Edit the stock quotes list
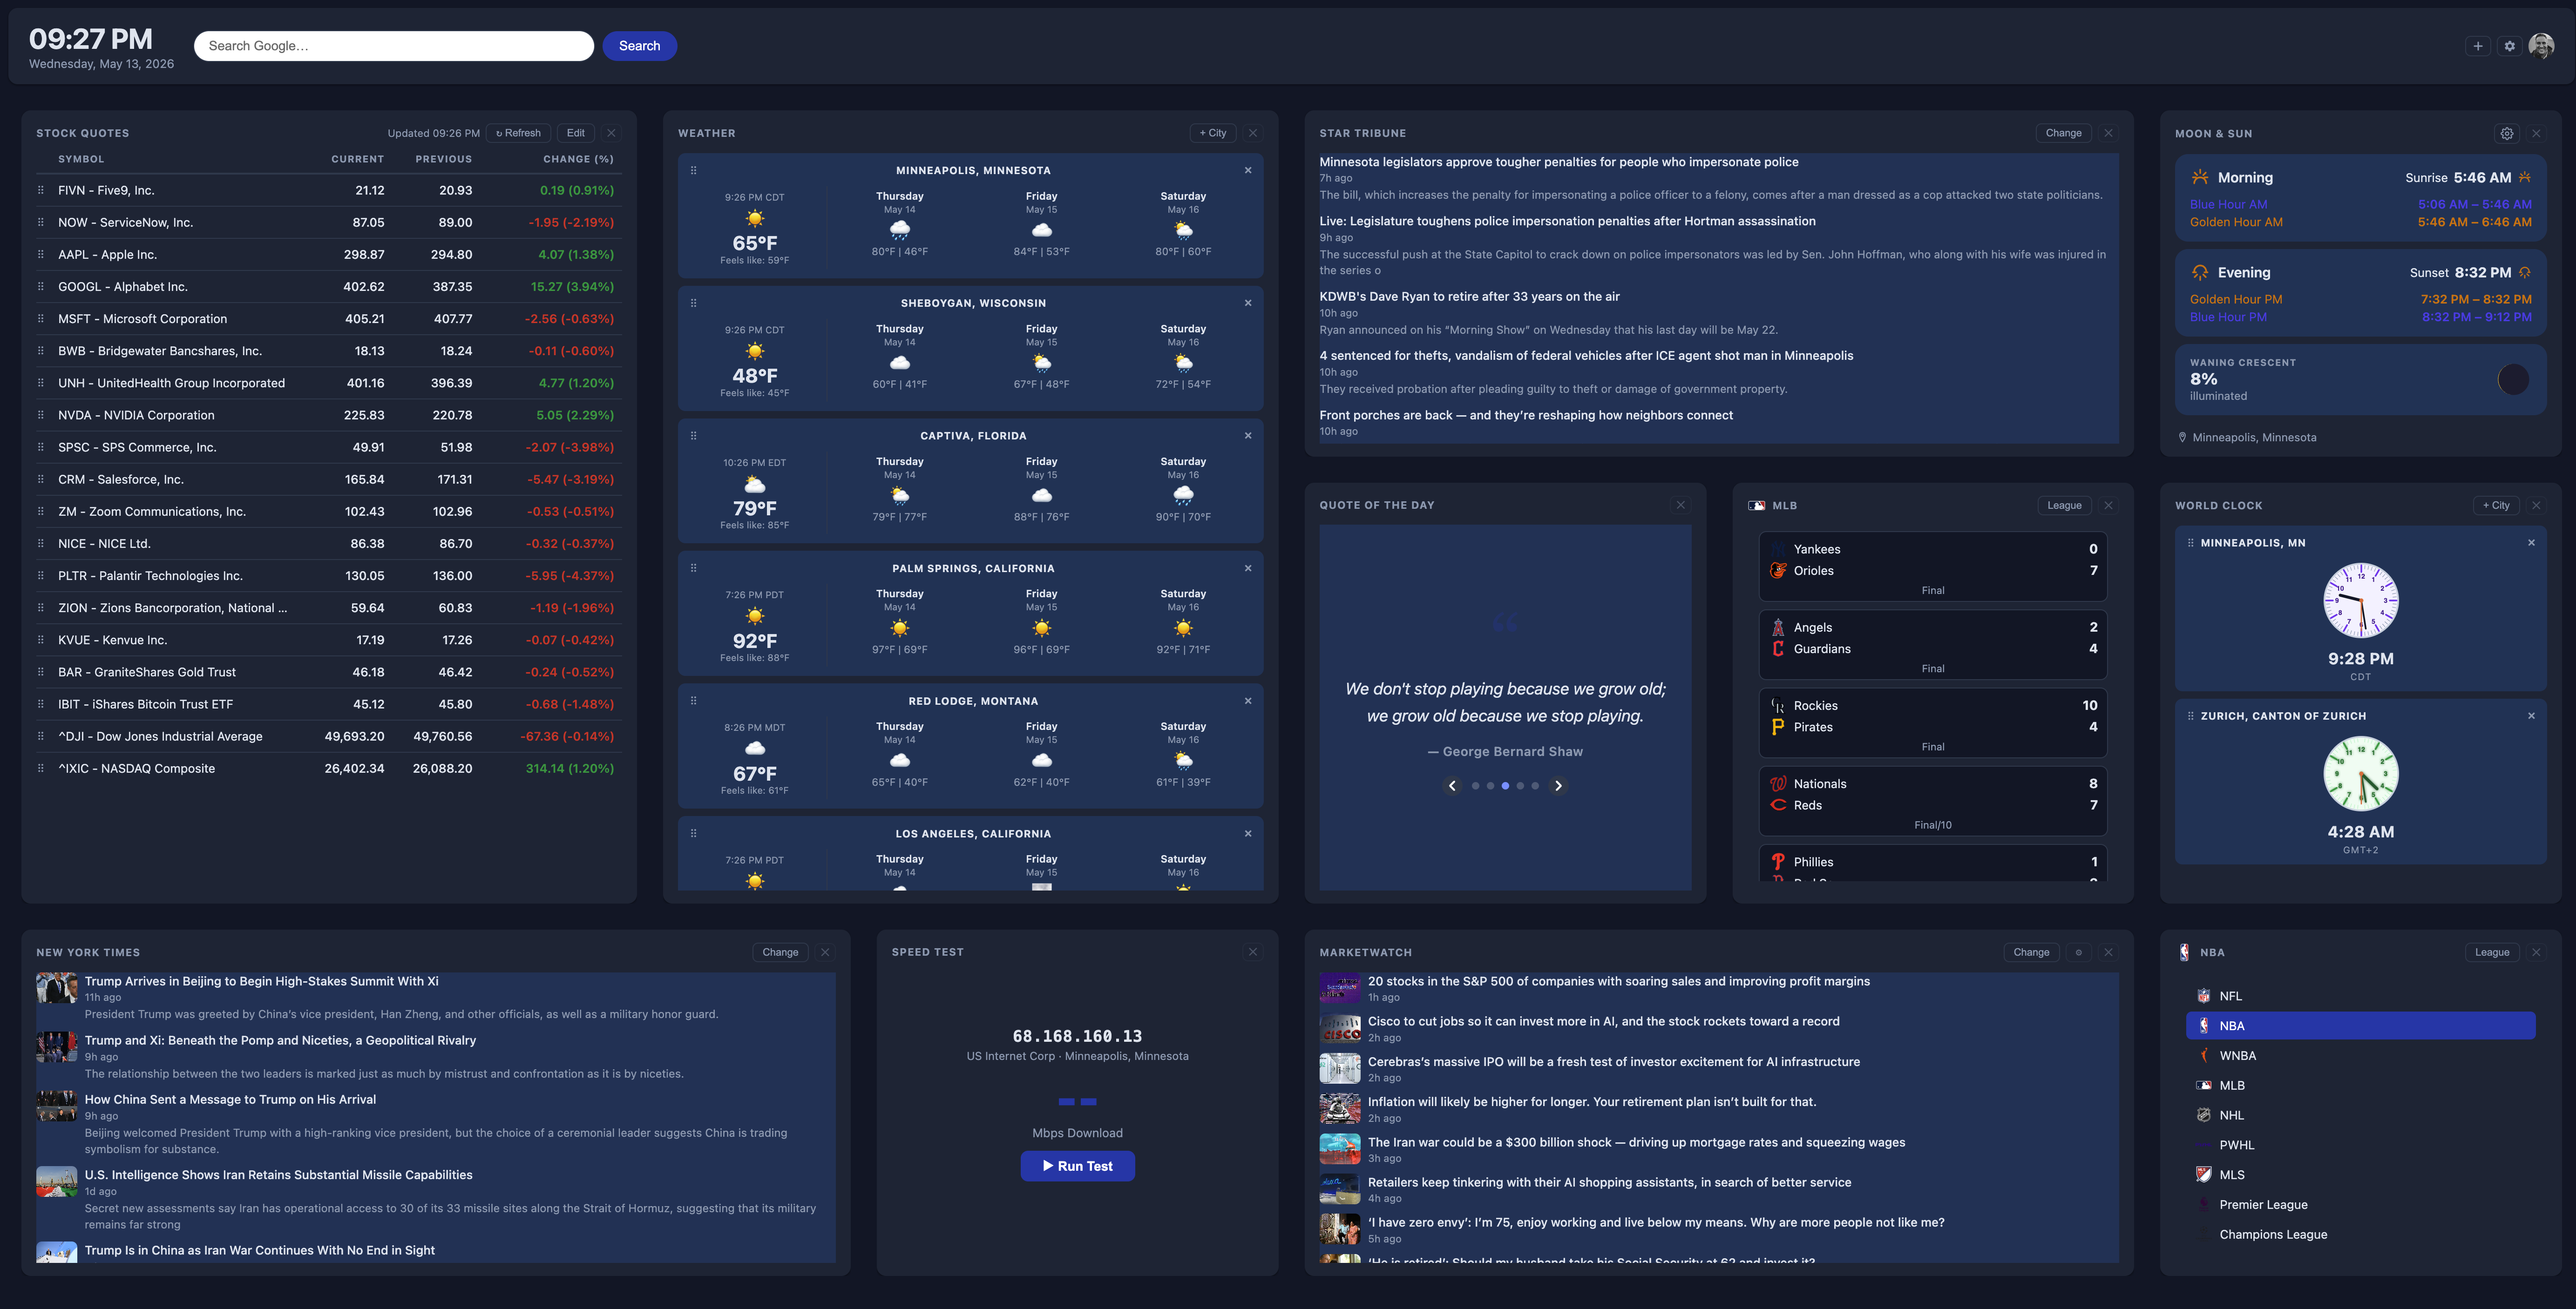Viewport: 2576px width, 1309px height. 576,133
